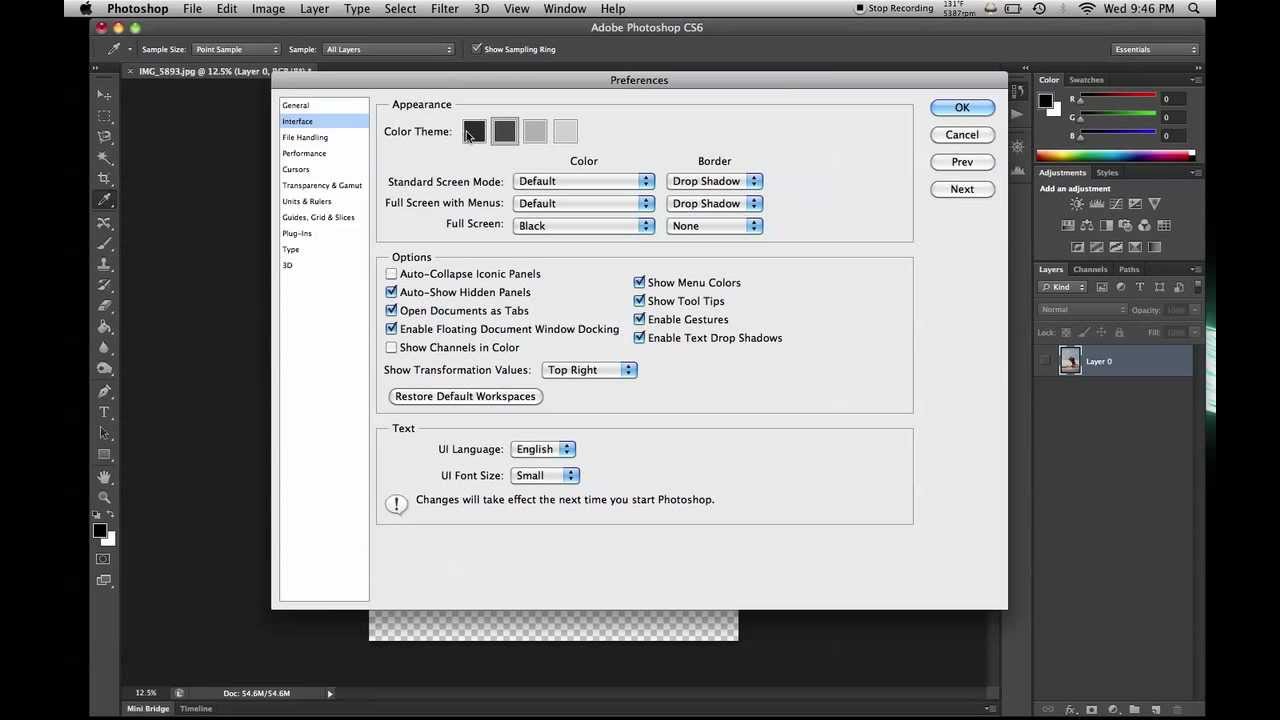
Task: Change UI Language dropdown
Action: click(x=543, y=449)
